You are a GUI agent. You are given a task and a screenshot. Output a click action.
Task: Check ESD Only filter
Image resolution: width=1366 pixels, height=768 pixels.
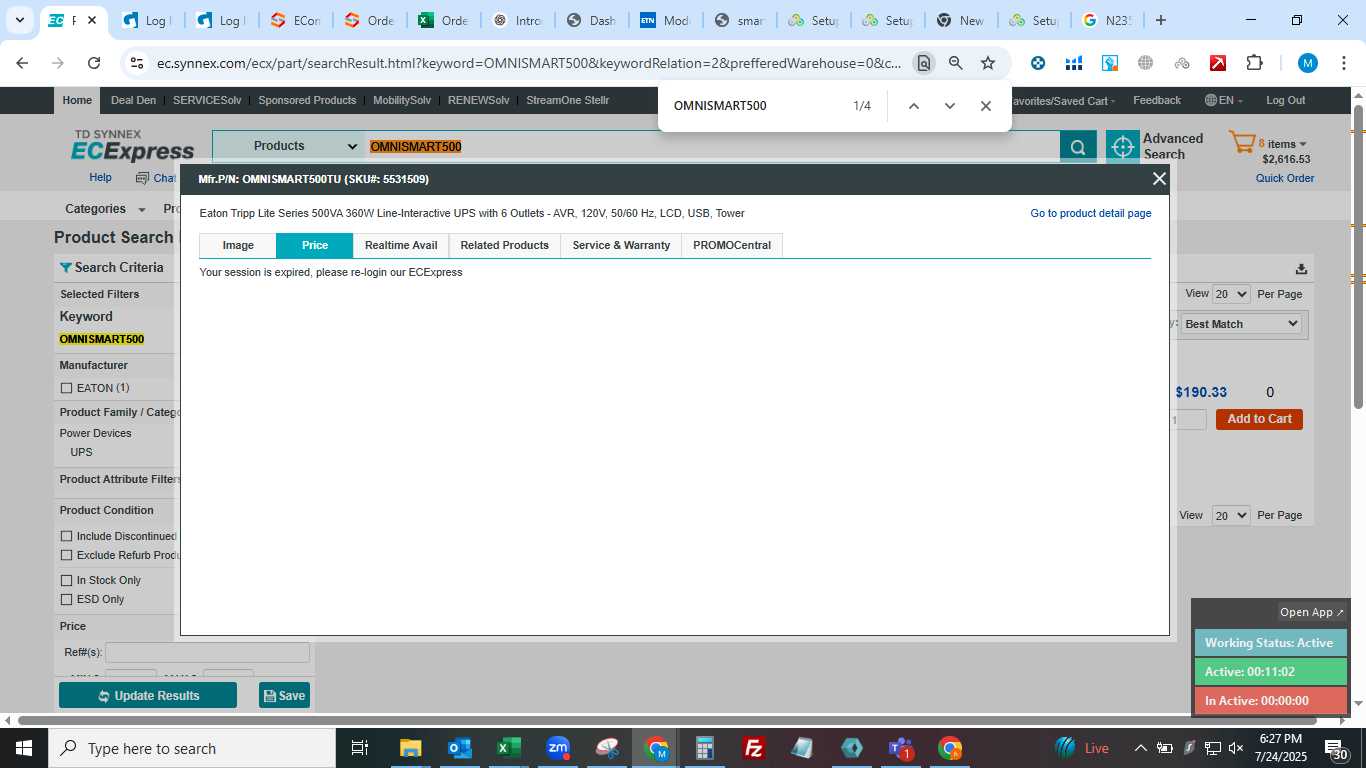pyautogui.click(x=67, y=599)
